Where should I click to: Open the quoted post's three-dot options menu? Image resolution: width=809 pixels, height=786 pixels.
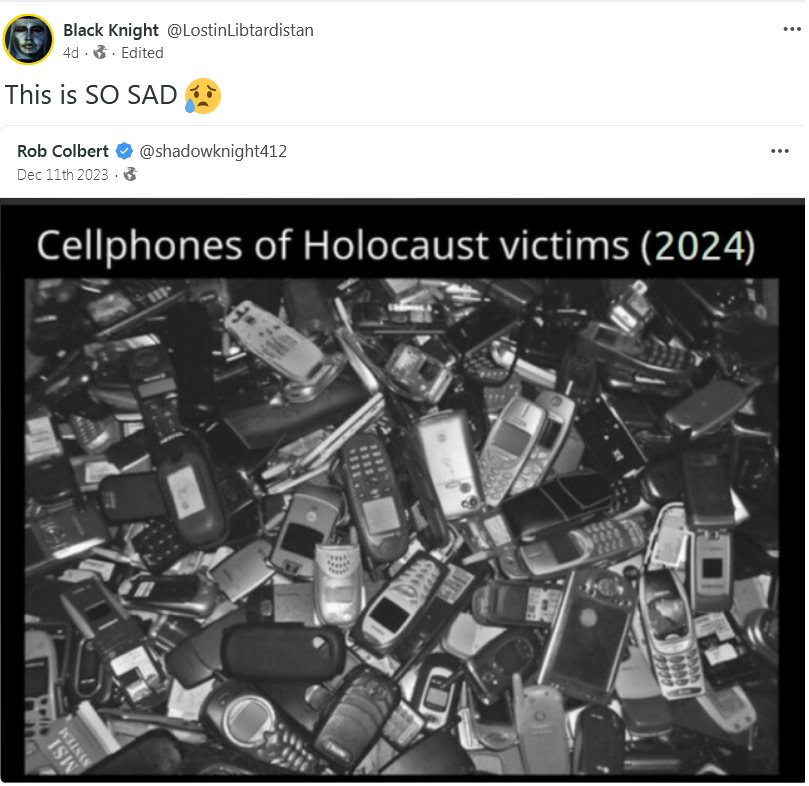779,151
